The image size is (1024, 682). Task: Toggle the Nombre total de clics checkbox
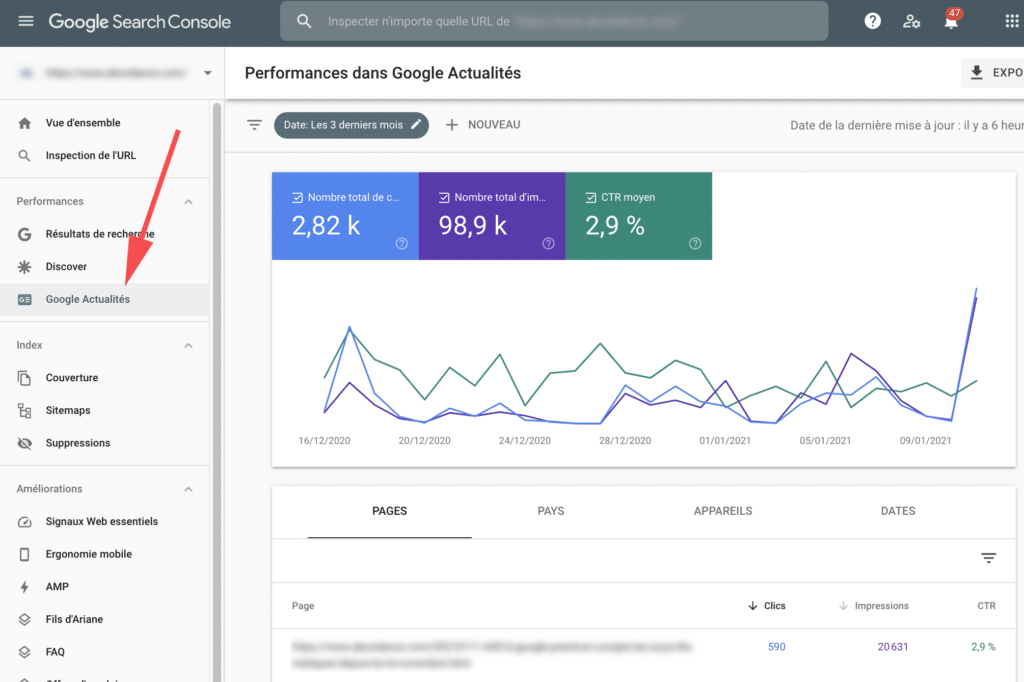297,198
